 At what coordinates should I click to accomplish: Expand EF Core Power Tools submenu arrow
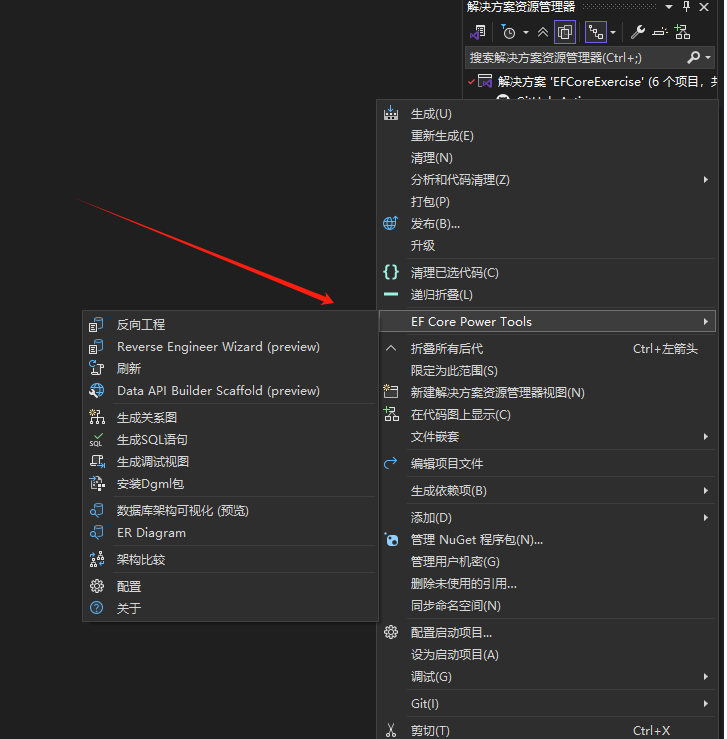(x=705, y=321)
